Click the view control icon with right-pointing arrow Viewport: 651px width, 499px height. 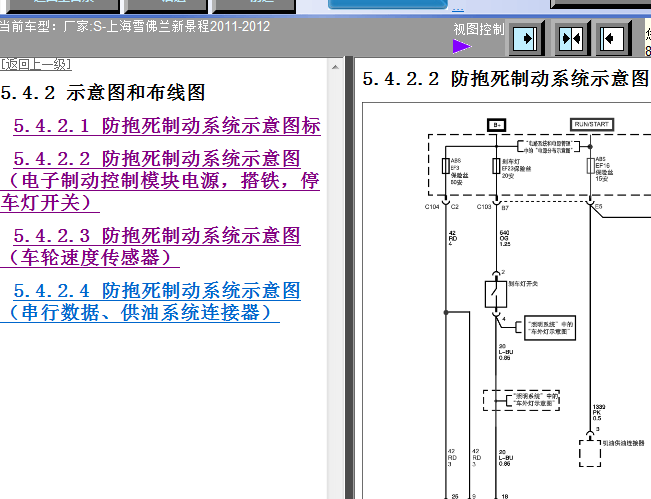click(526, 39)
